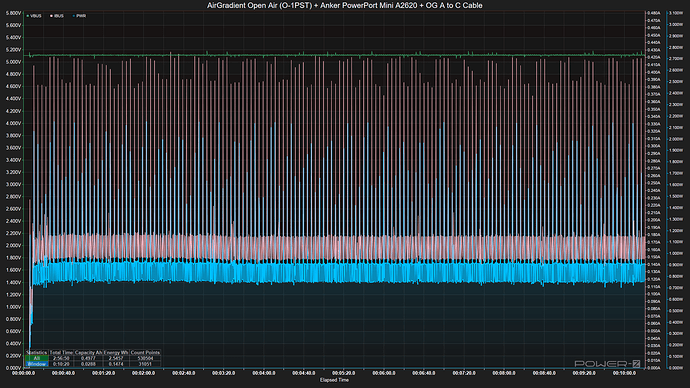Click the blue PWR legend marker

(x=73, y=16)
